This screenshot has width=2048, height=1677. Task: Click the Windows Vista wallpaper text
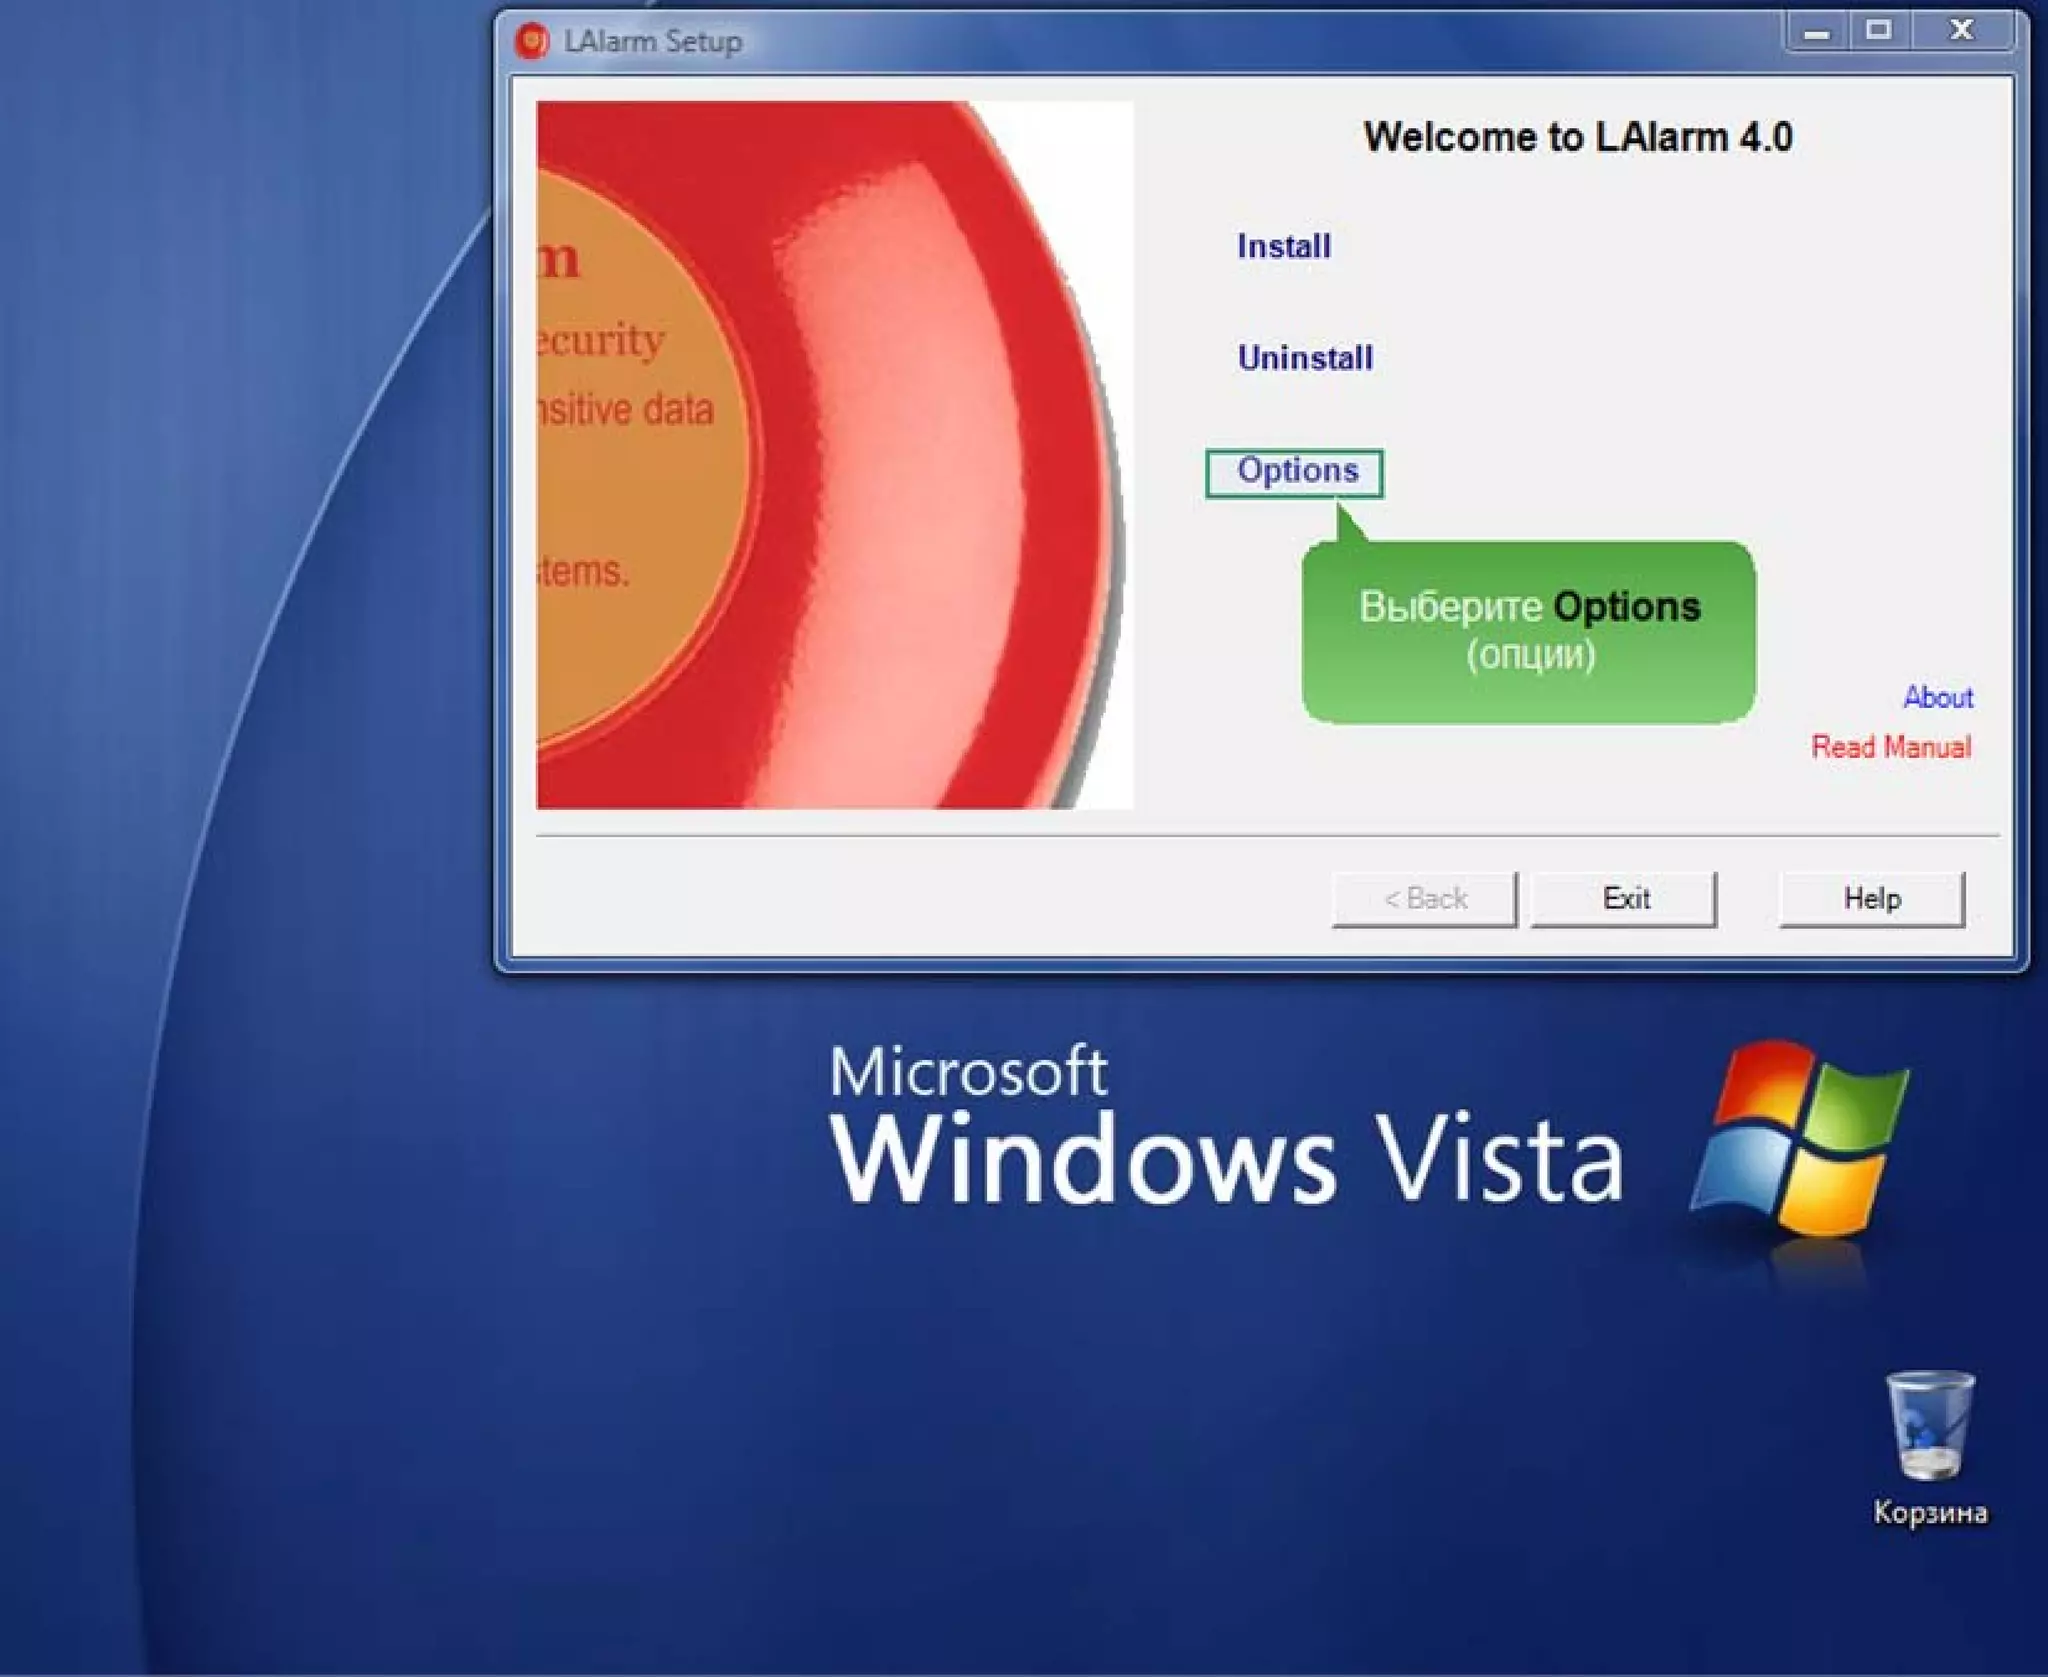tap(1226, 1158)
